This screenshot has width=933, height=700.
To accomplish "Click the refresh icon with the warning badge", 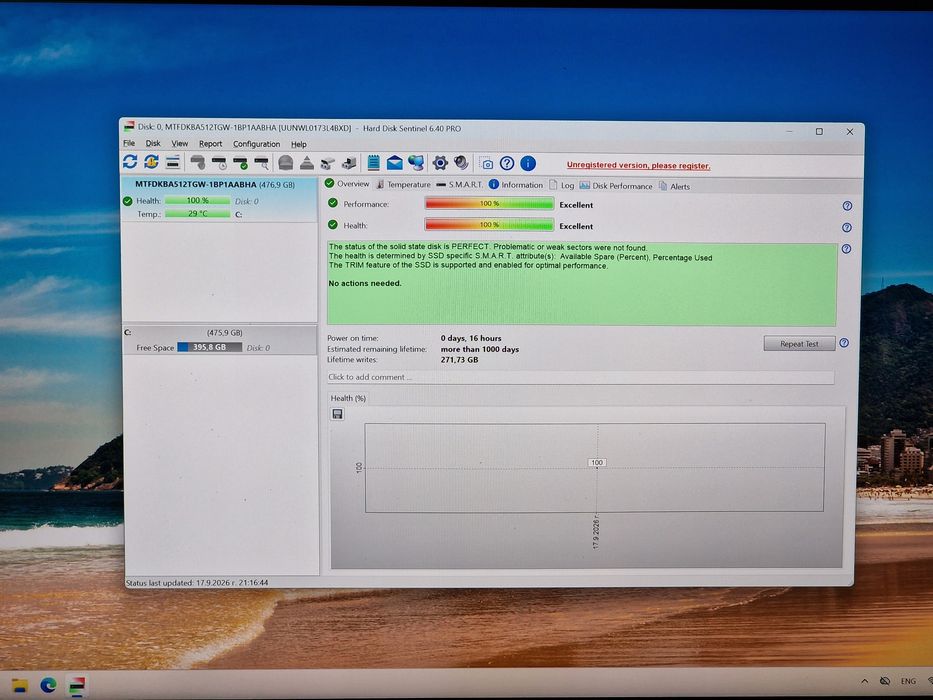I will click(x=151, y=161).
